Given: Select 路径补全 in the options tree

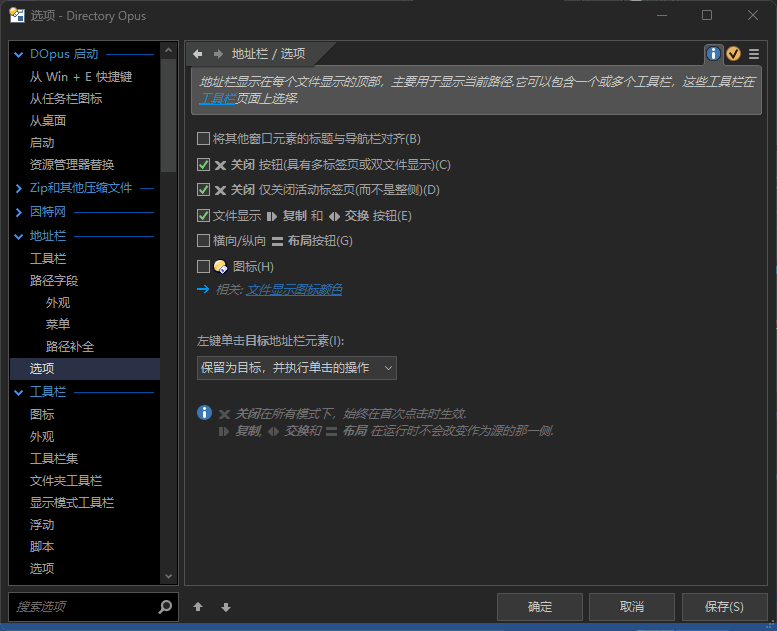Looking at the screenshot, I should pos(69,346).
